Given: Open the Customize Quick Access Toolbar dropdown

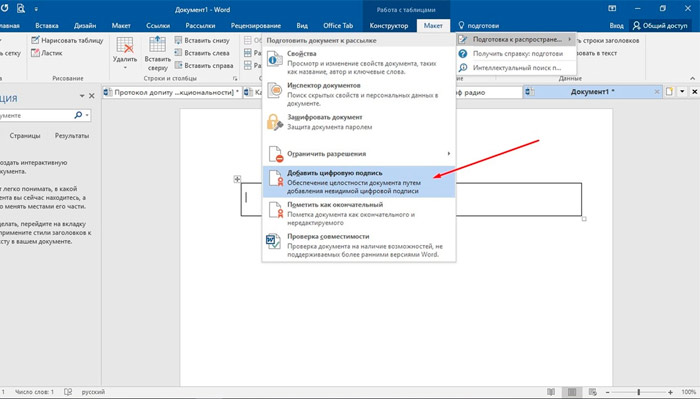Looking at the screenshot, I should point(36,9).
